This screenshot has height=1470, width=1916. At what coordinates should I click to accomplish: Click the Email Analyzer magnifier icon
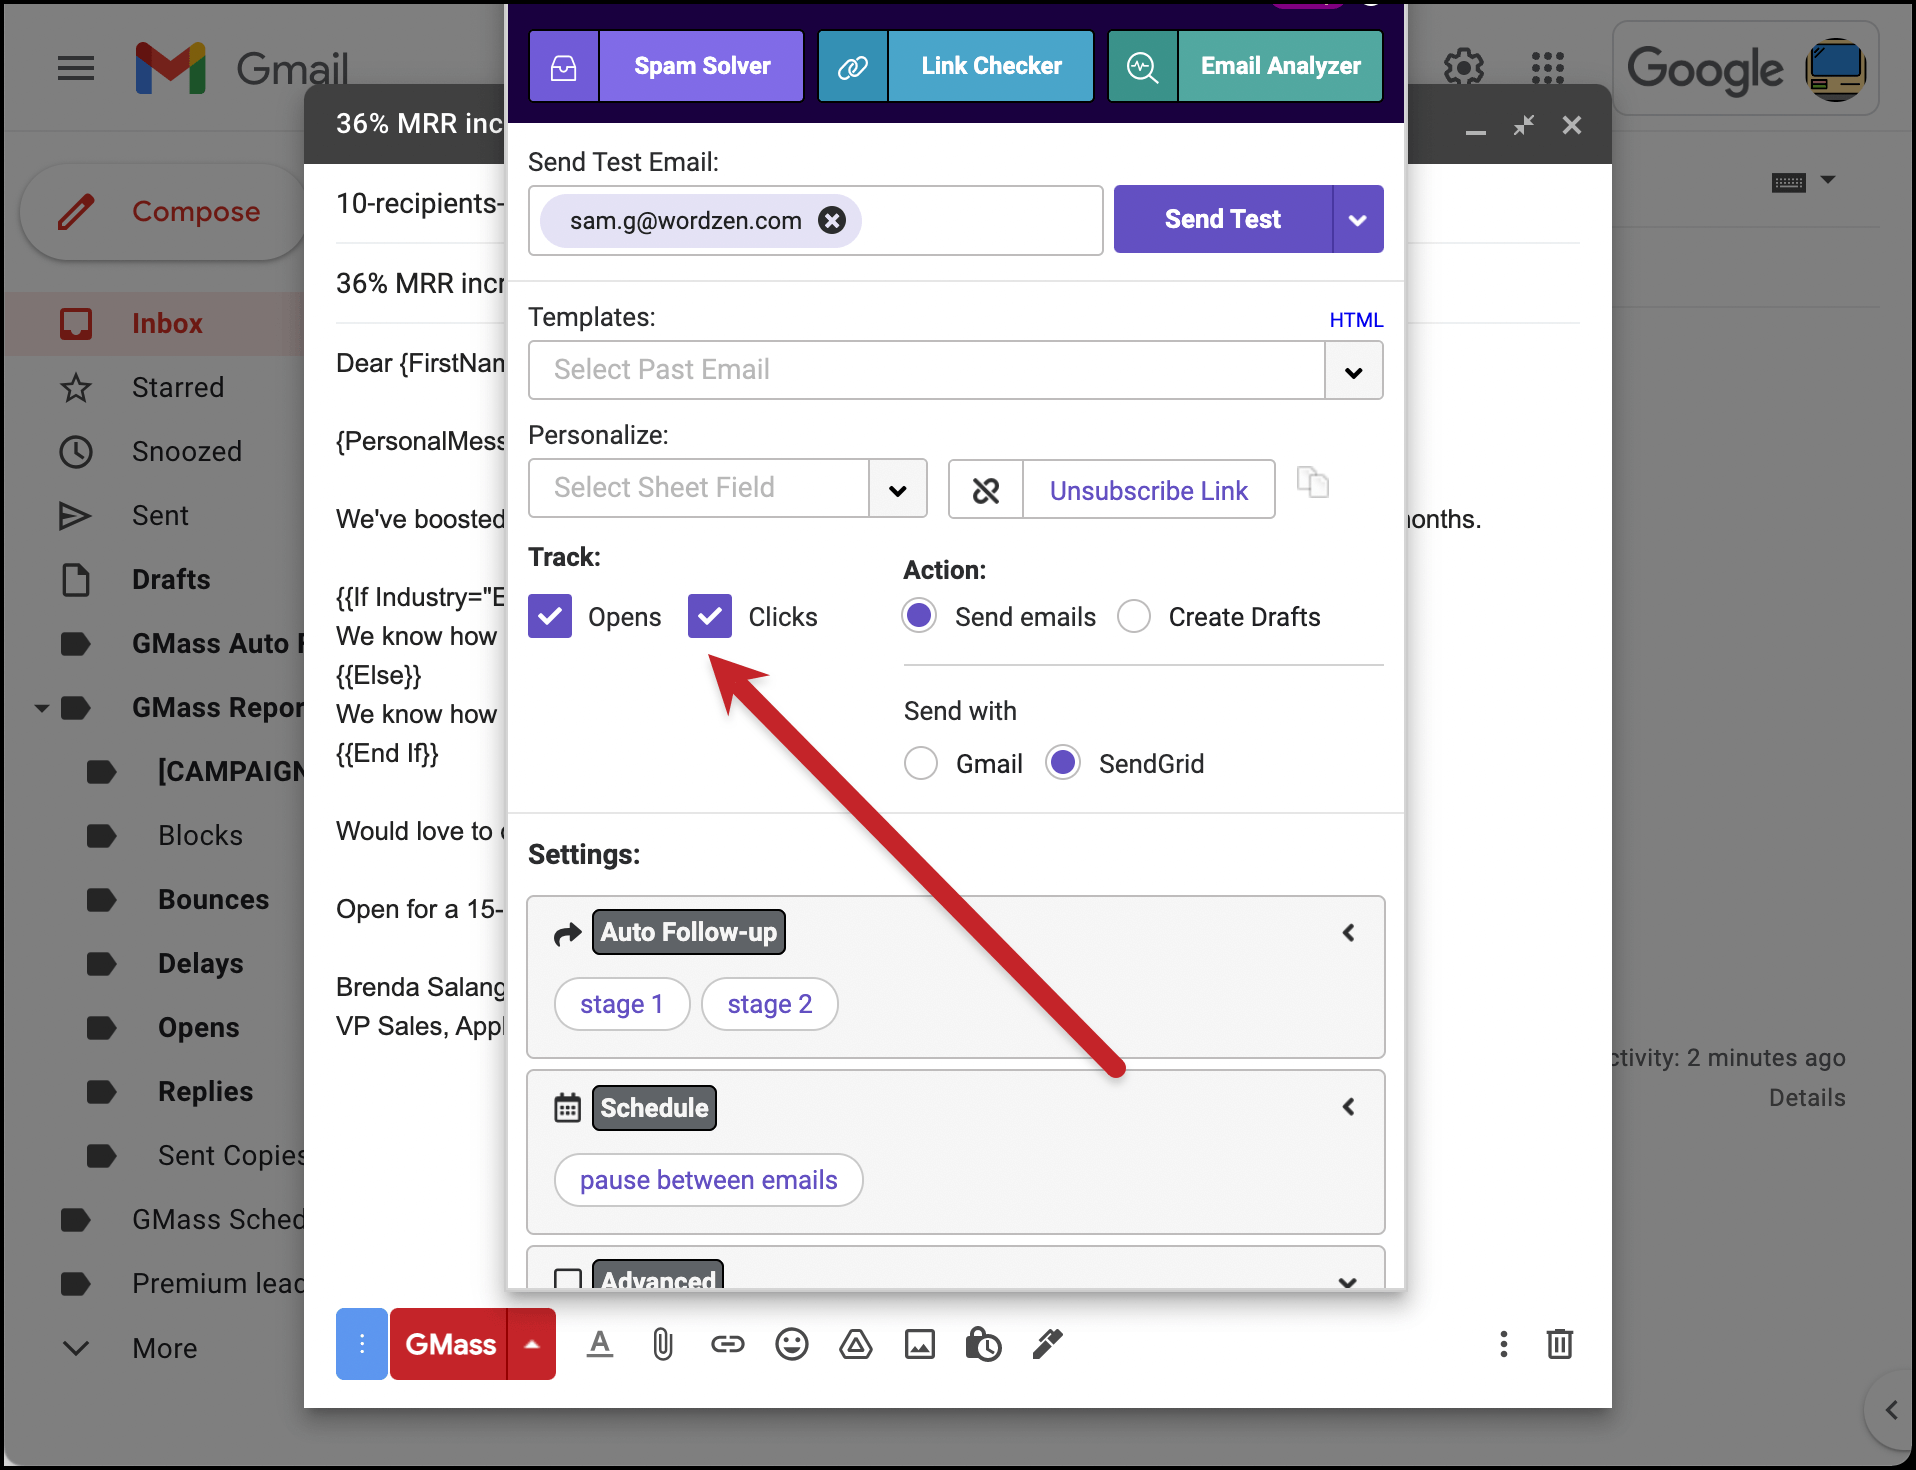tap(1142, 67)
